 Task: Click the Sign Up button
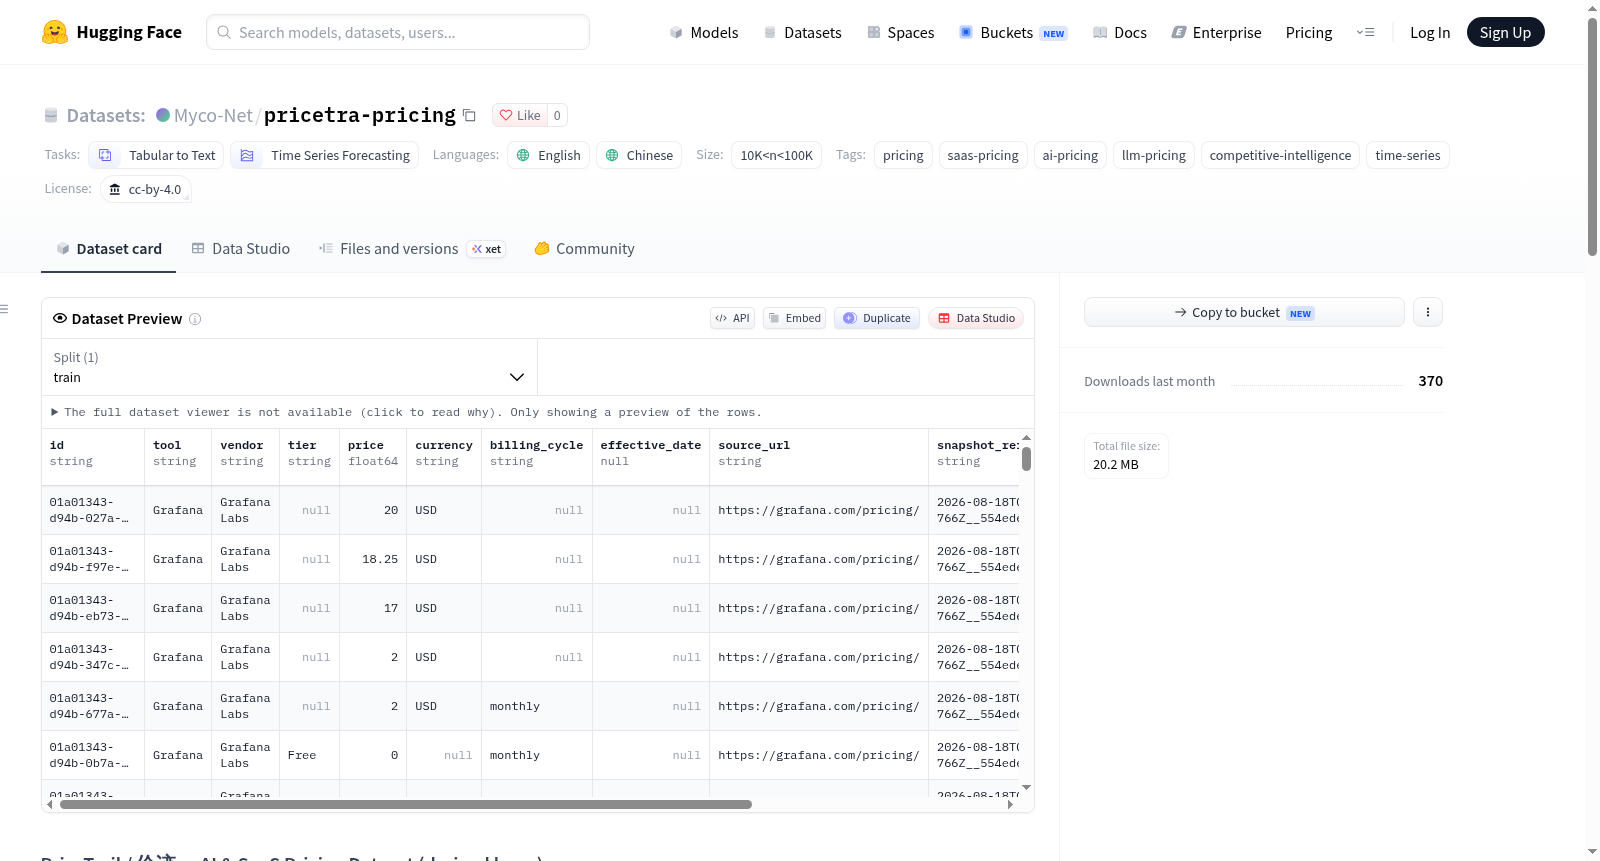[x=1505, y=32]
